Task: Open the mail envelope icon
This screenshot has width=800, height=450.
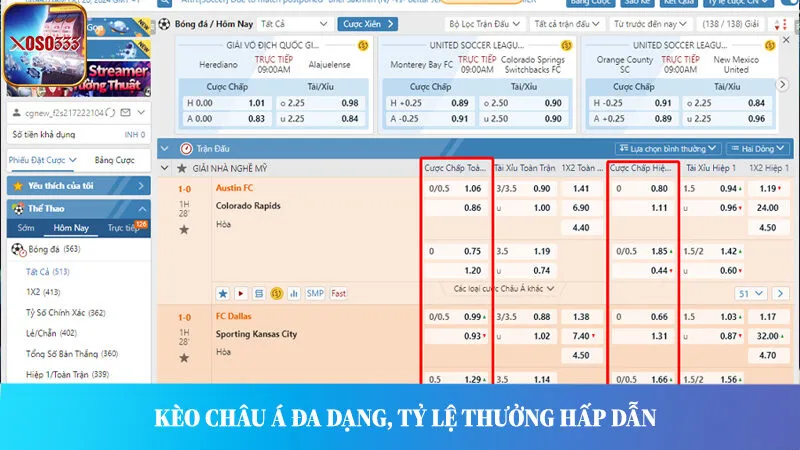Action: pos(126,112)
